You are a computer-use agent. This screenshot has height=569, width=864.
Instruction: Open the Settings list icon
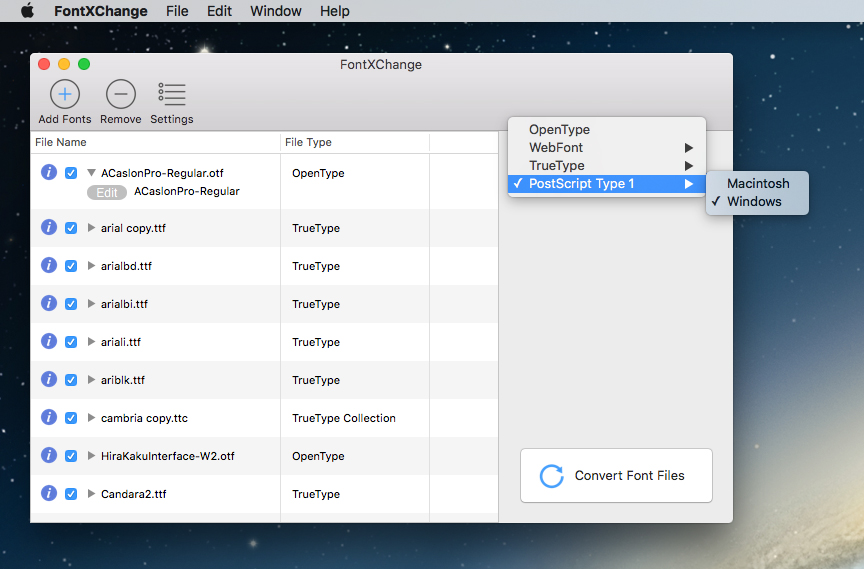click(171, 94)
